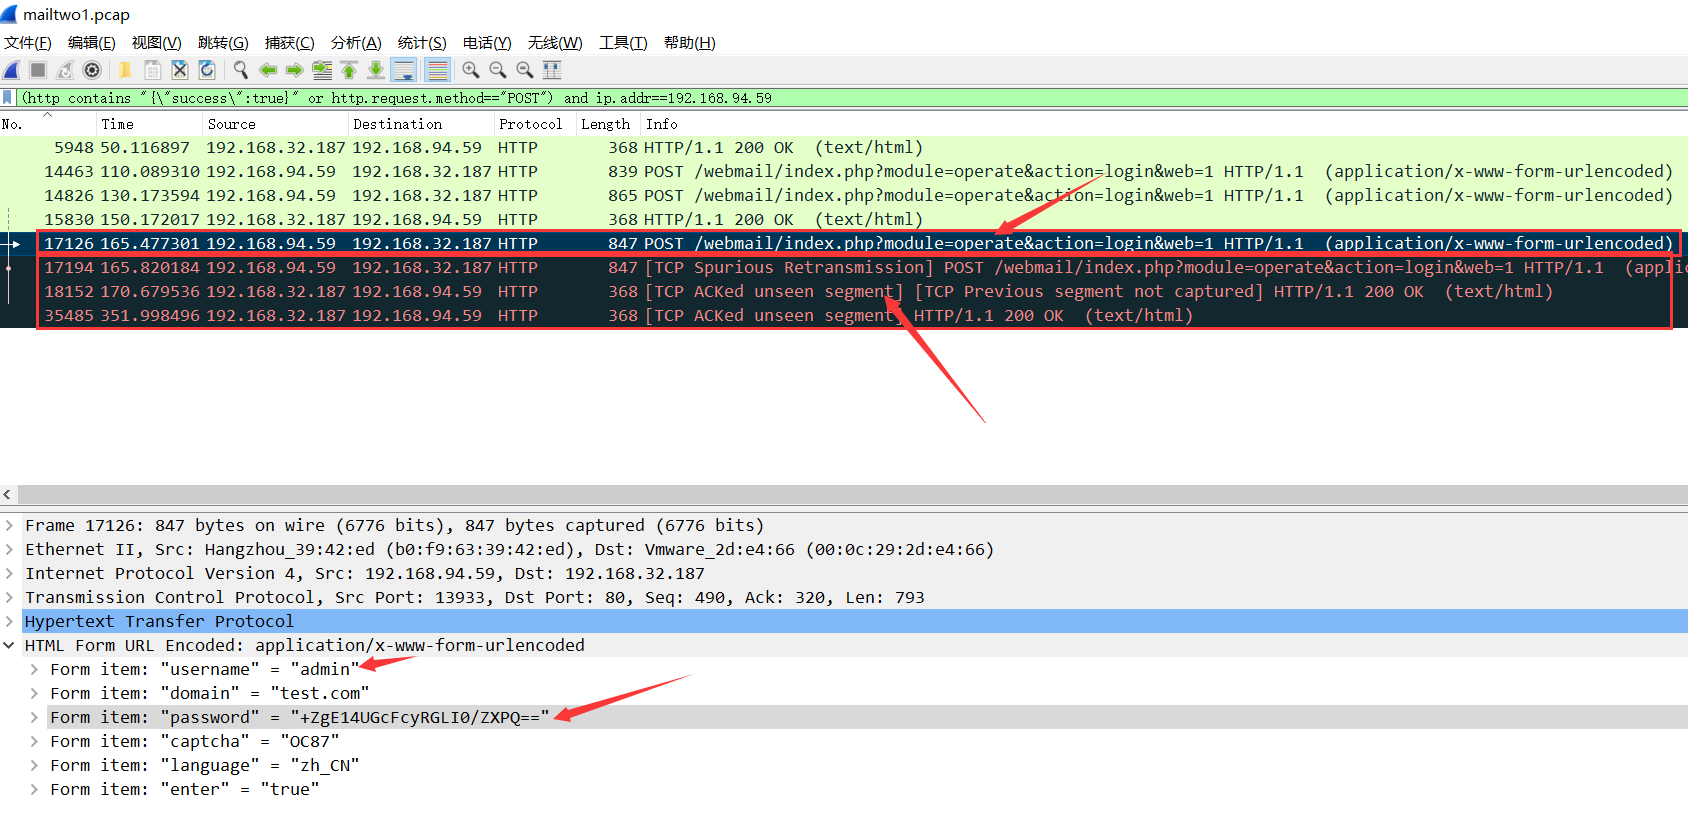Click the zoom in icon
This screenshot has height=822, width=1688.
tap(470, 70)
